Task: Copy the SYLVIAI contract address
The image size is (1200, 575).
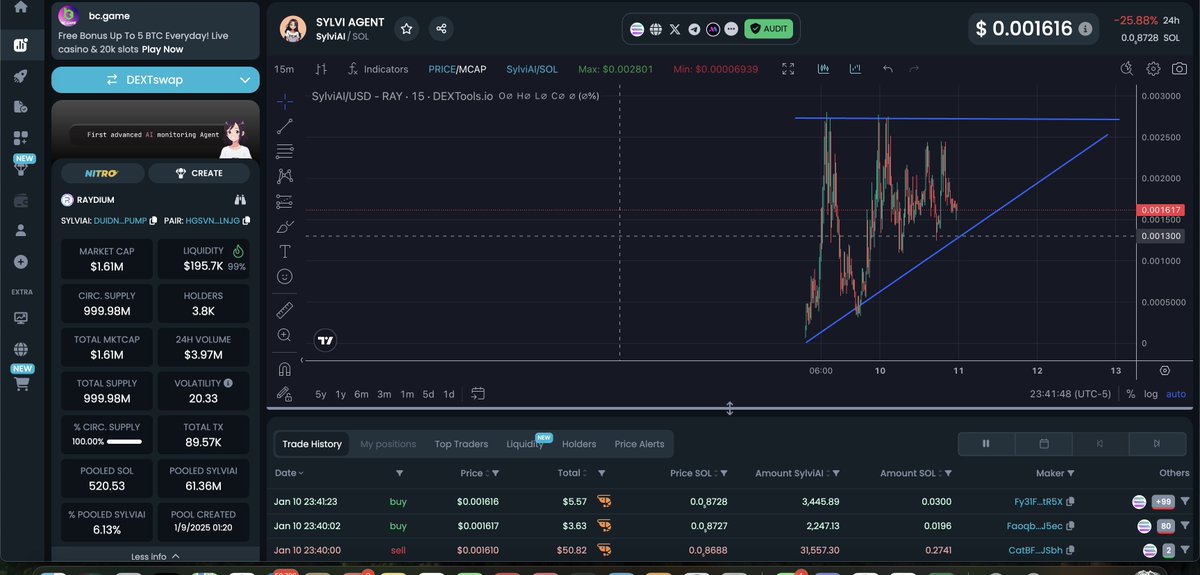Action: click(x=153, y=220)
